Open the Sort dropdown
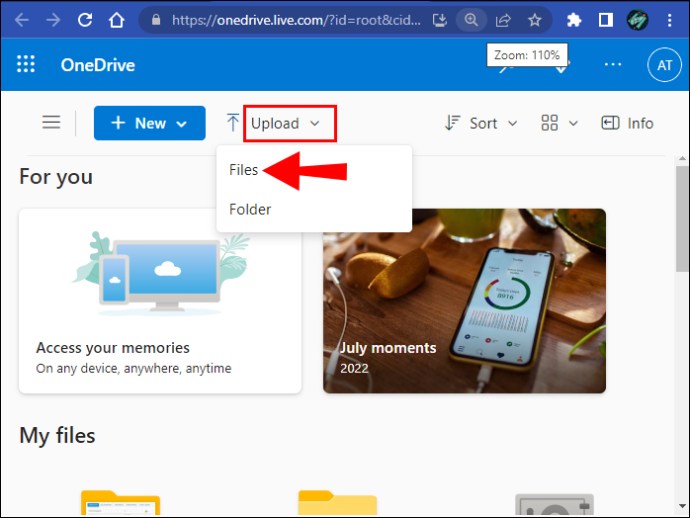This screenshot has height=518, width=690. tap(481, 123)
